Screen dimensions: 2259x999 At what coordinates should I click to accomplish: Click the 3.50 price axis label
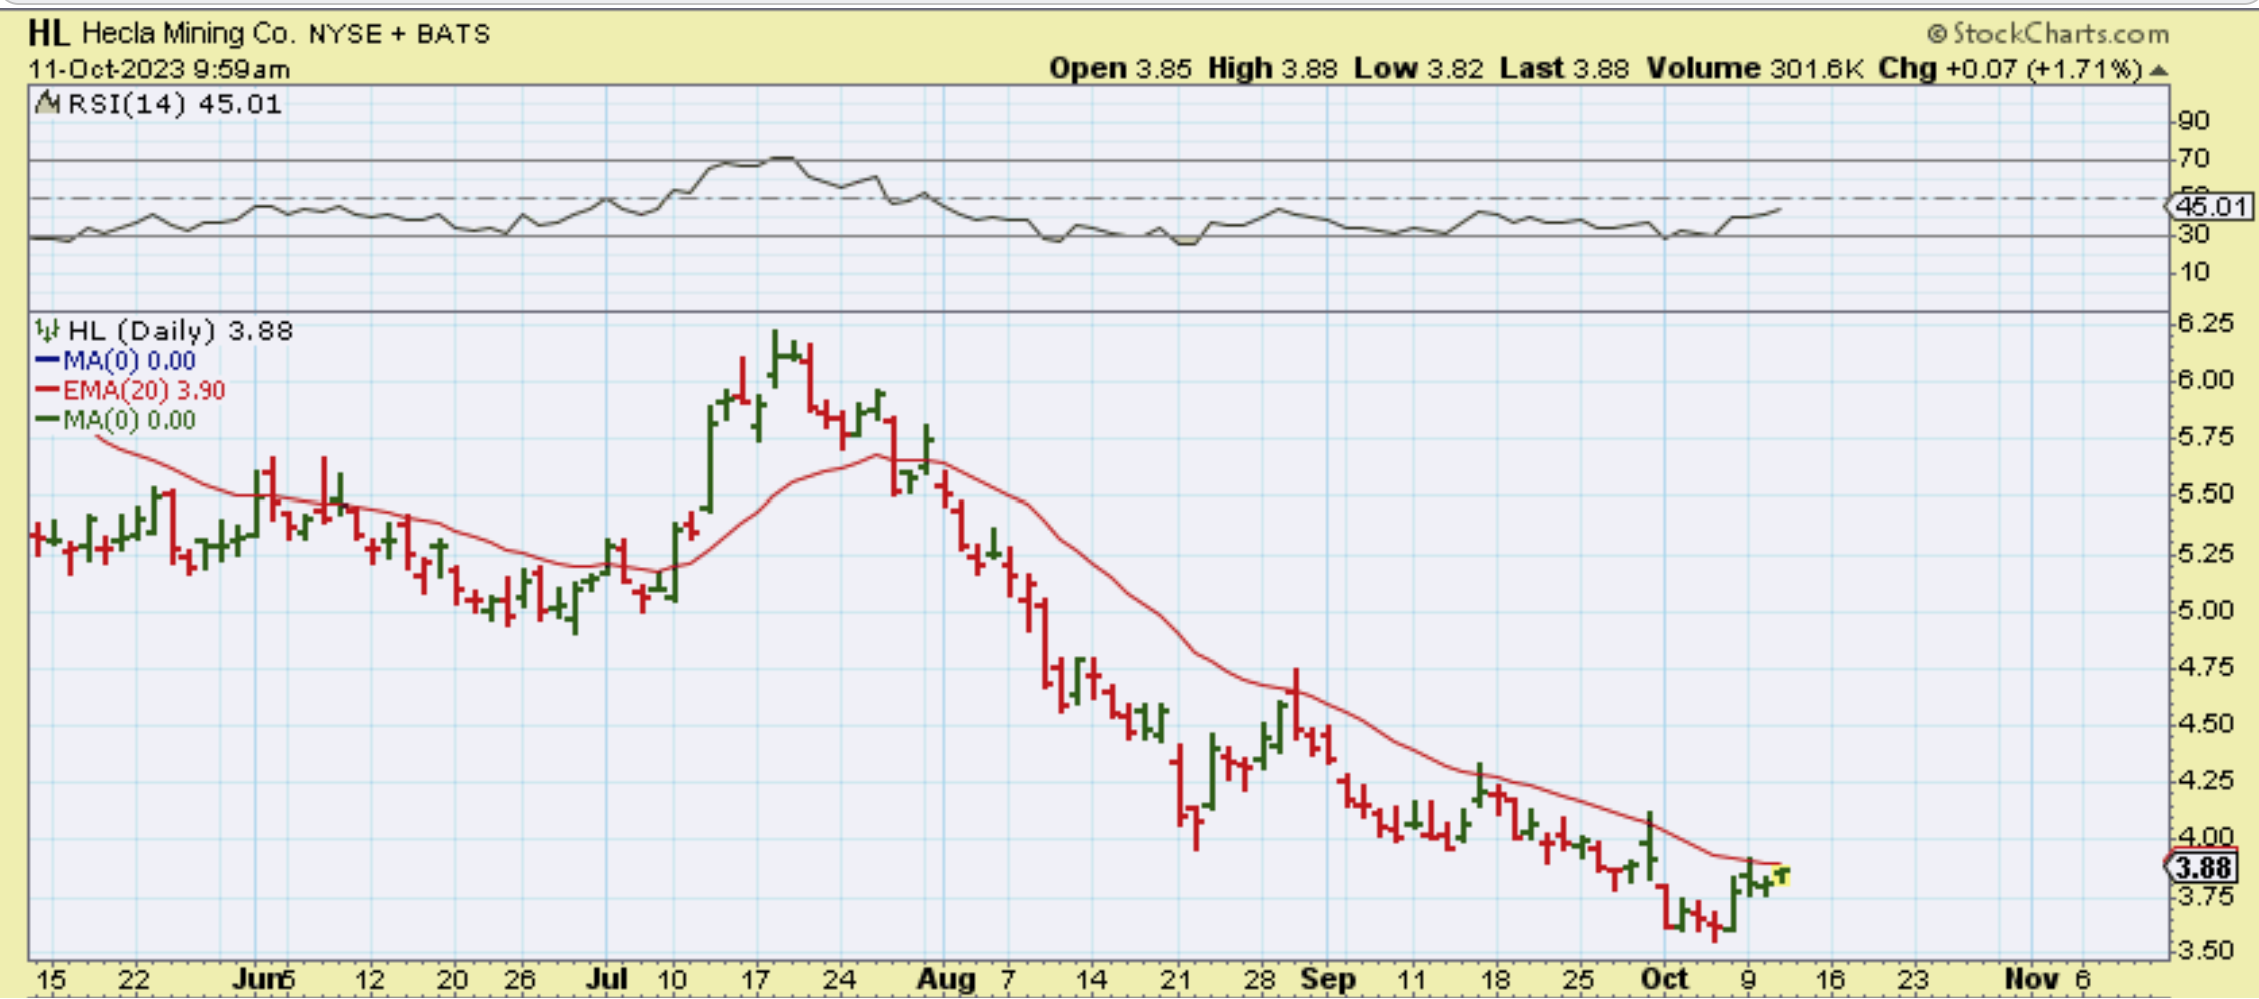pos(2205,950)
